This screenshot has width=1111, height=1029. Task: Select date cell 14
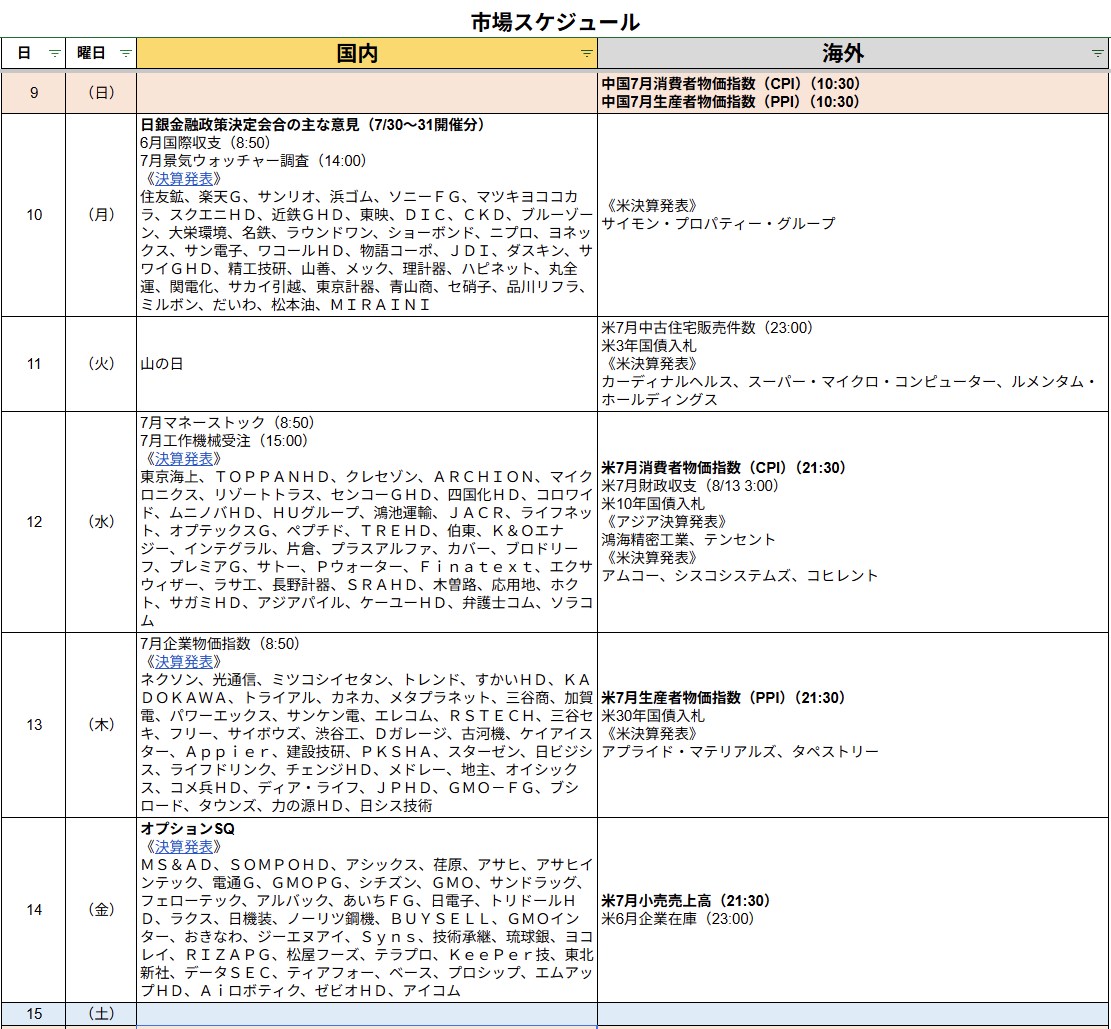[x=33, y=909]
